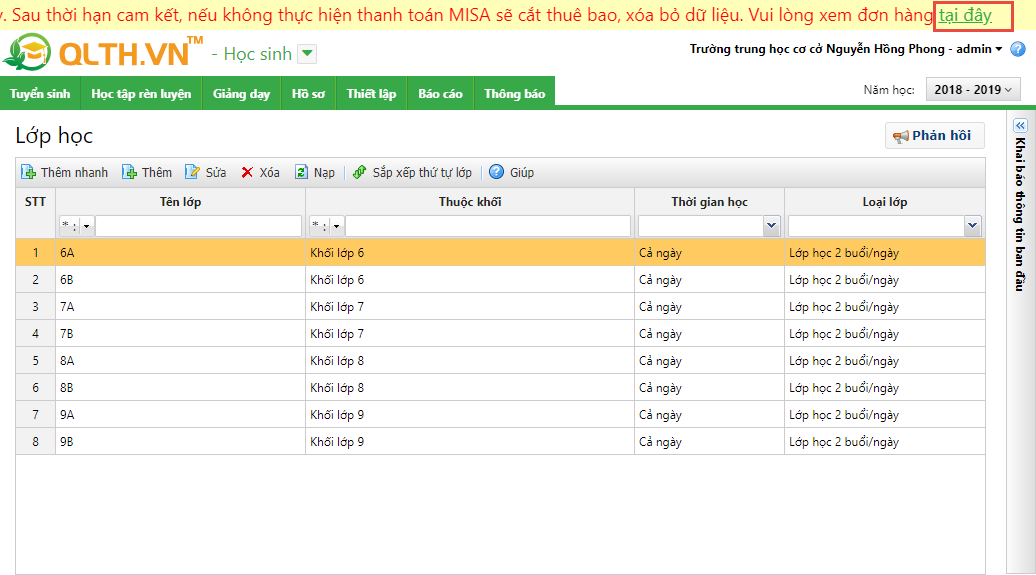
Task: Click the Sửa edit pencil icon
Action: point(192,172)
